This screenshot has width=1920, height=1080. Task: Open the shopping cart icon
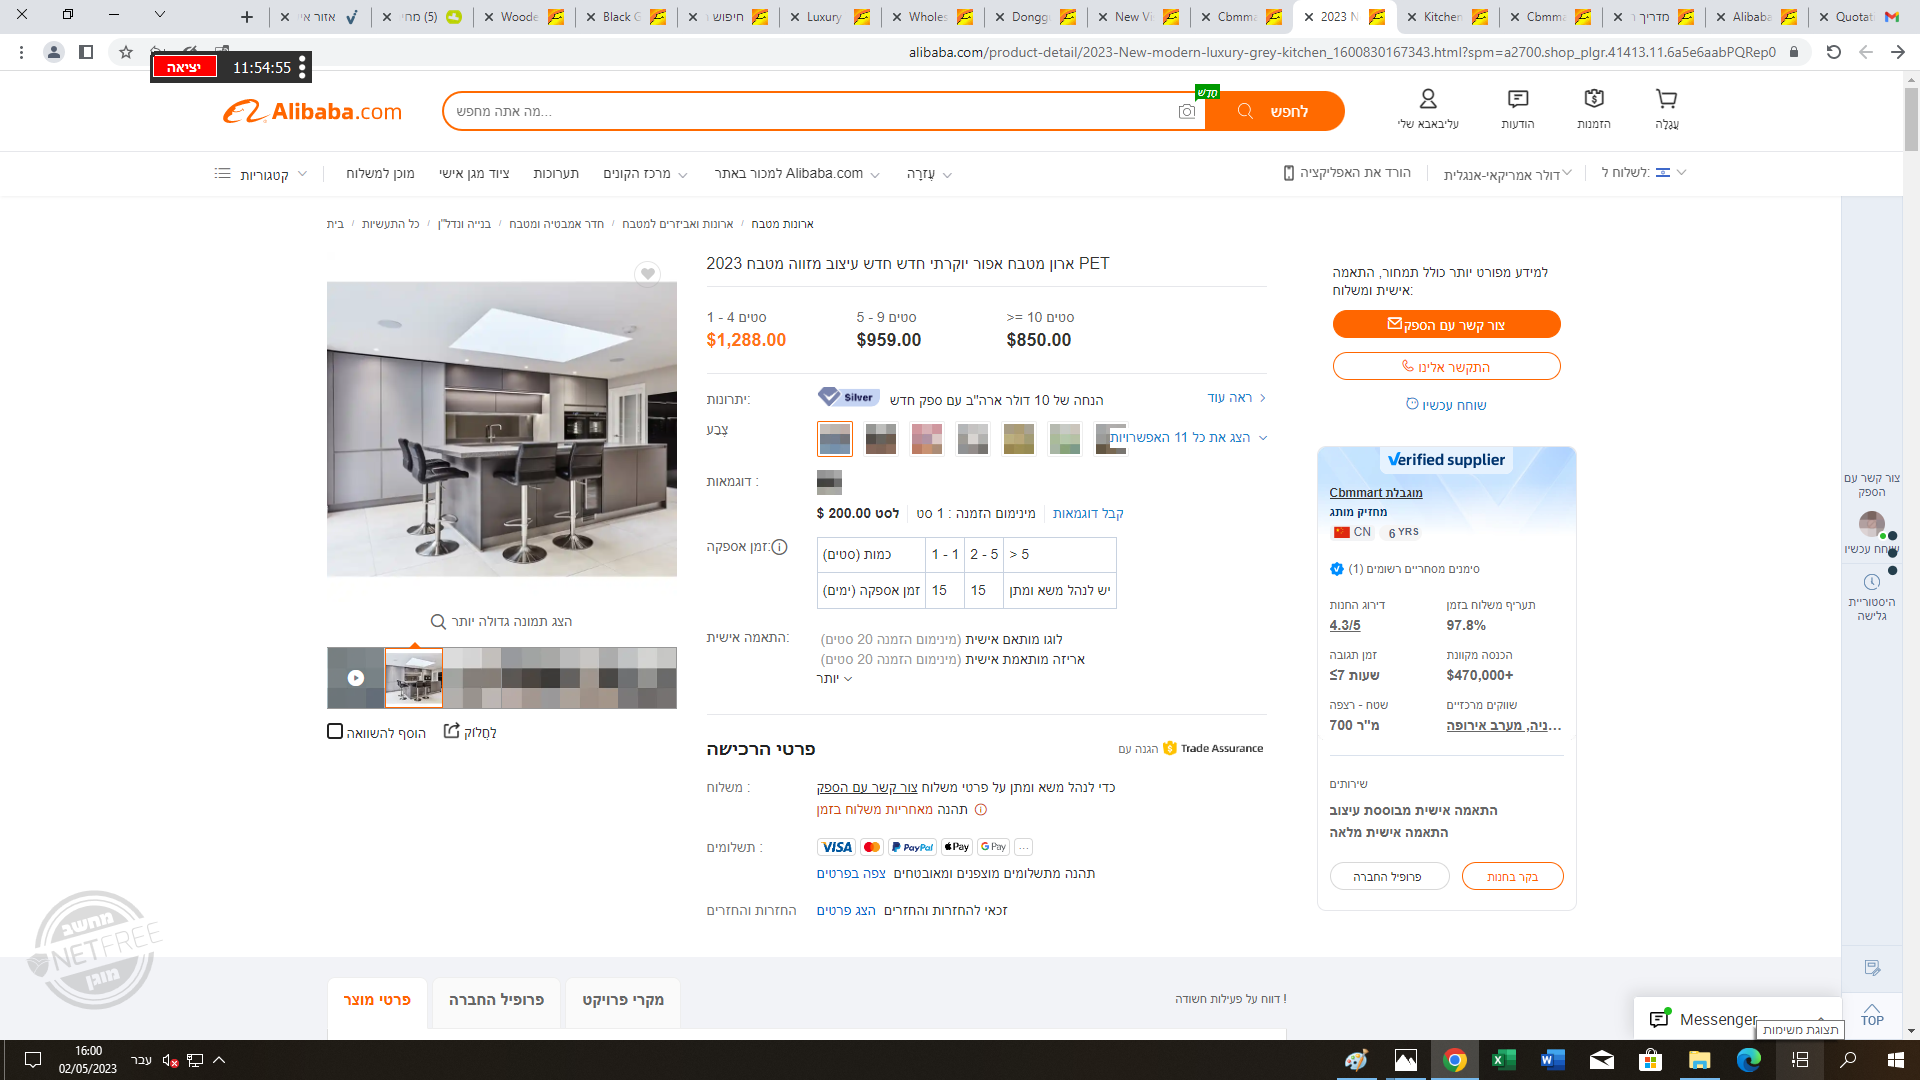1666,100
